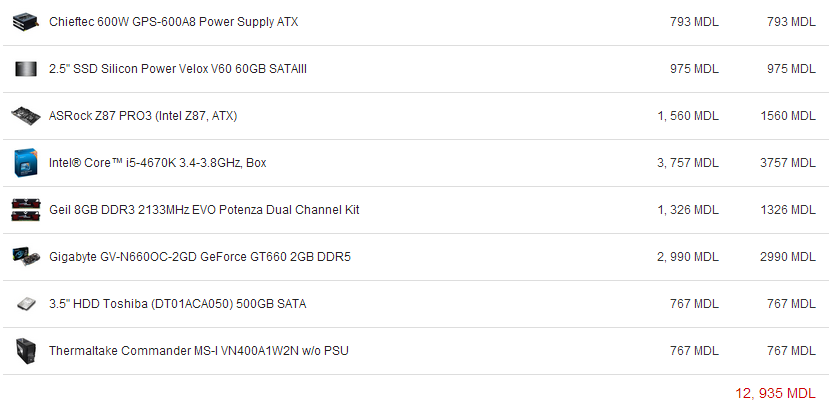Click the Geil DDR3 memory kit icon
Image resolution: width=829 pixels, height=407 pixels.
tap(25, 210)
